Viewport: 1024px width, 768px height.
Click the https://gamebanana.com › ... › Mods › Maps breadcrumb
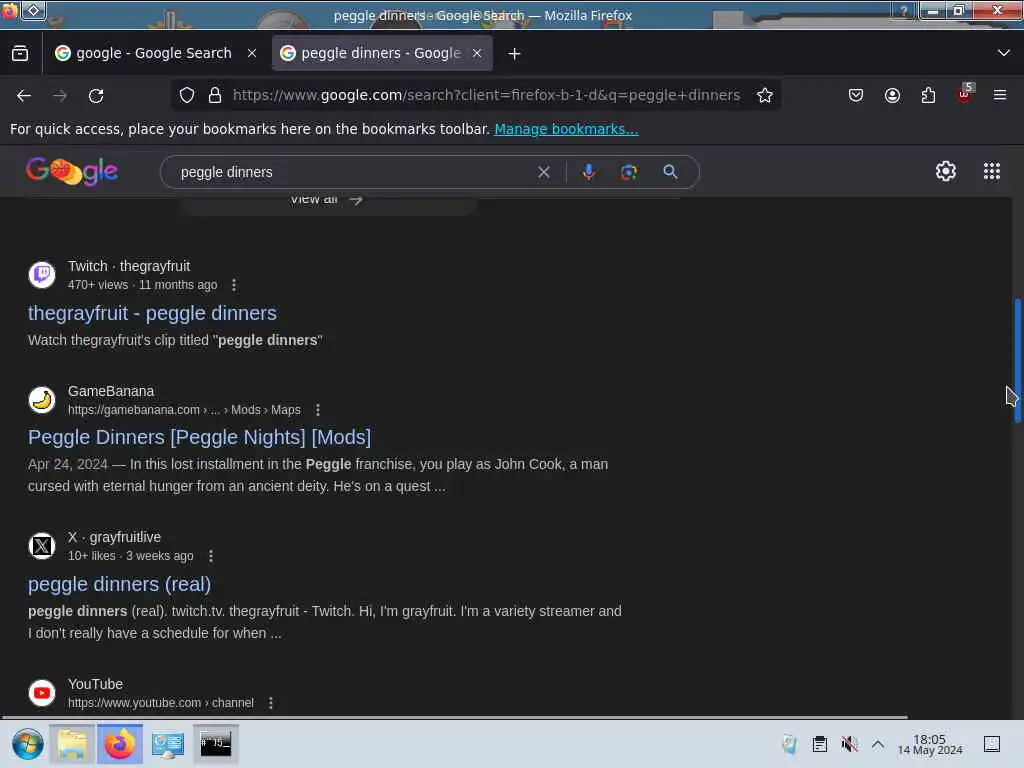184,410
